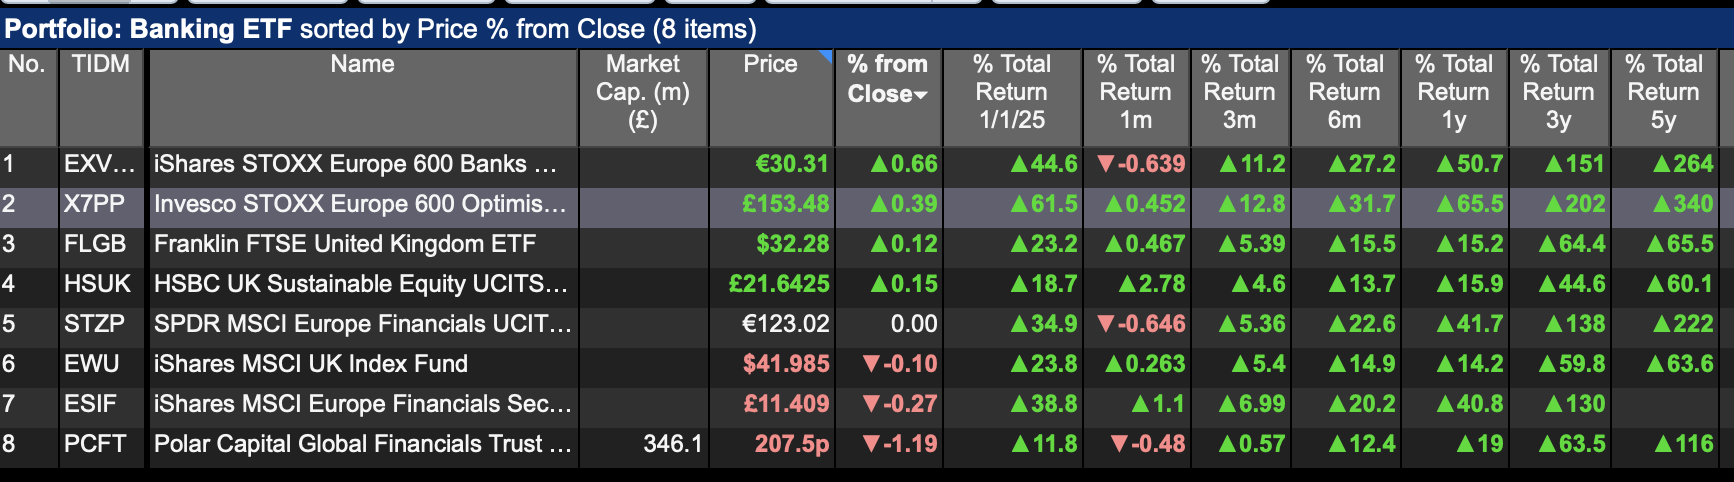Click the price £21.6425
1734x482 pixels.
pos(779,284)
